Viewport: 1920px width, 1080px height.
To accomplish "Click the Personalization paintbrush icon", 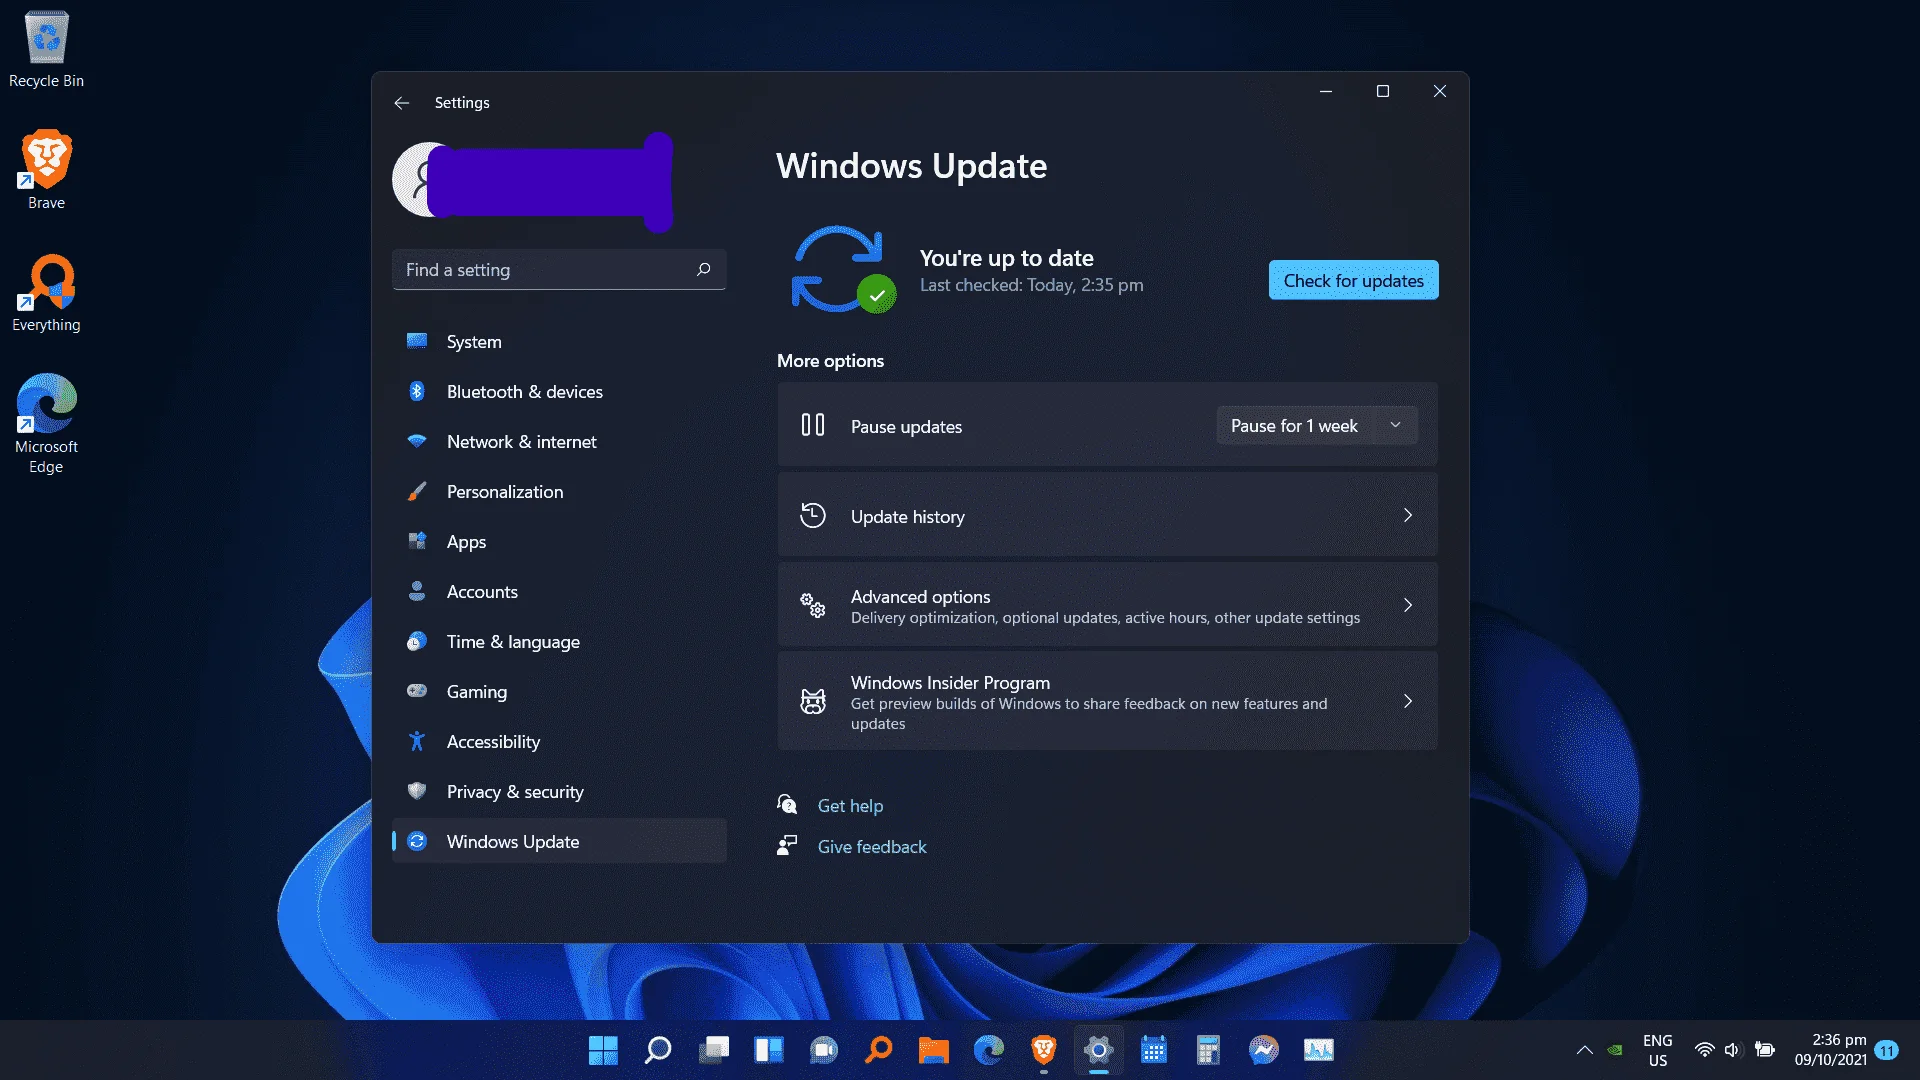I will click(417, 491).
